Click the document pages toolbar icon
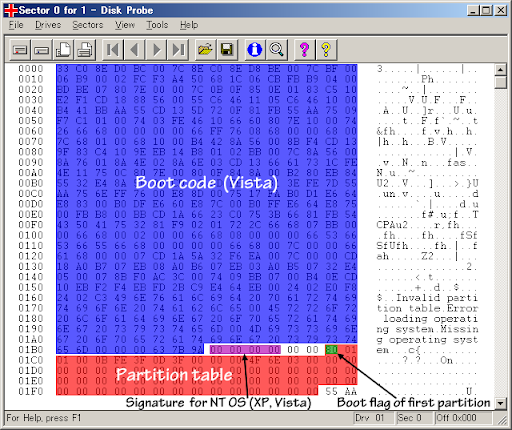This screenshot has height=430, width=512. 63,50
